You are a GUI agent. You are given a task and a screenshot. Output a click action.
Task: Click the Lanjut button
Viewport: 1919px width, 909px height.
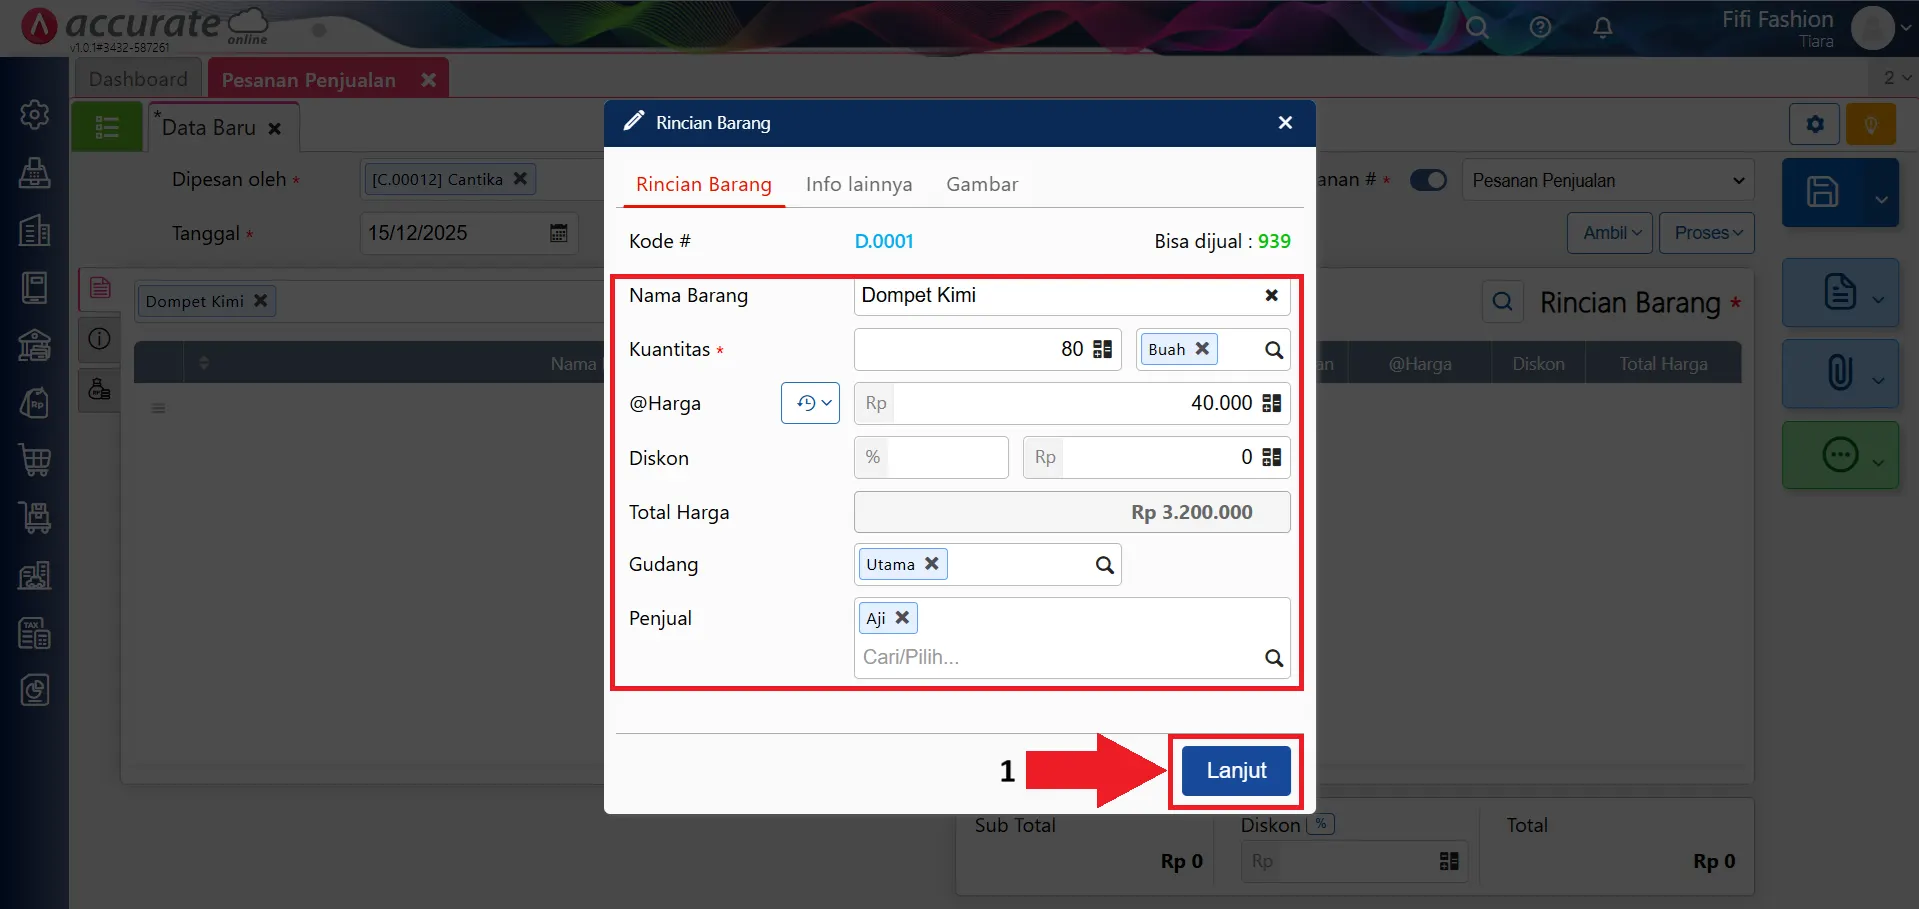point(1236,771)
